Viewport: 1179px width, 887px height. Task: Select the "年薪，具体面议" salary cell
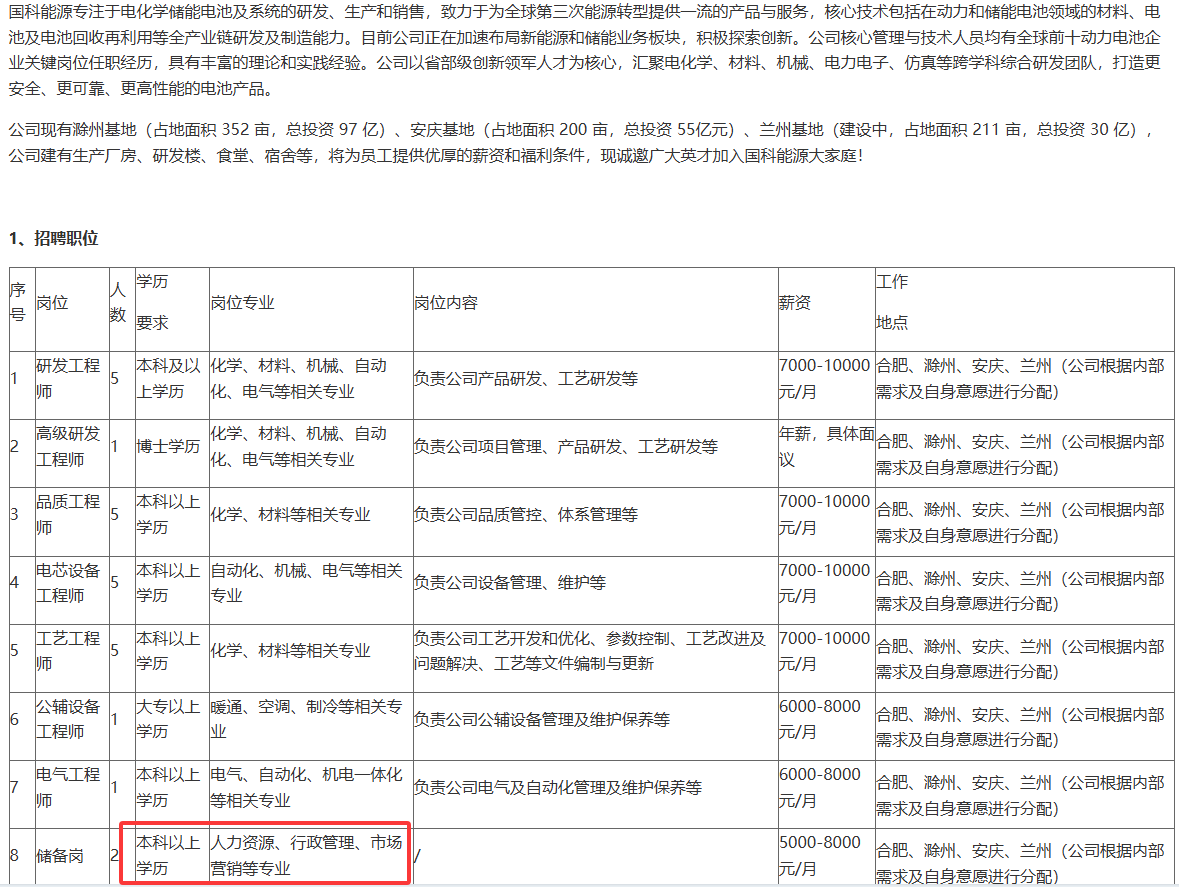pyautogui.click(x=826, y=447)
